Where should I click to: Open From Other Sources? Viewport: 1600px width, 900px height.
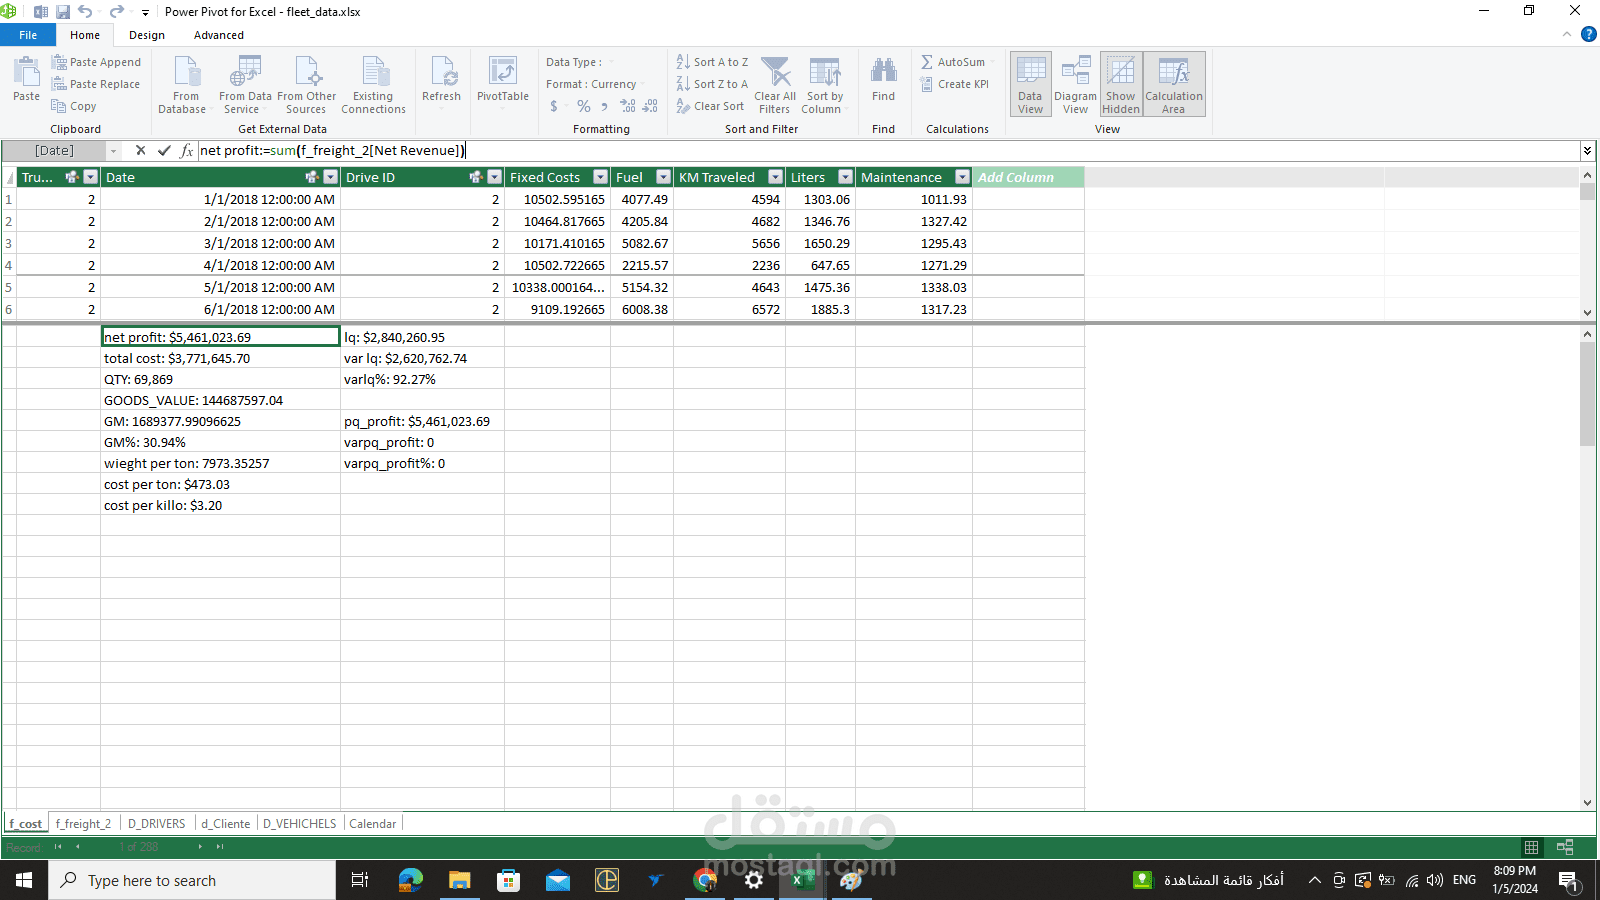(x=307, y=85)
